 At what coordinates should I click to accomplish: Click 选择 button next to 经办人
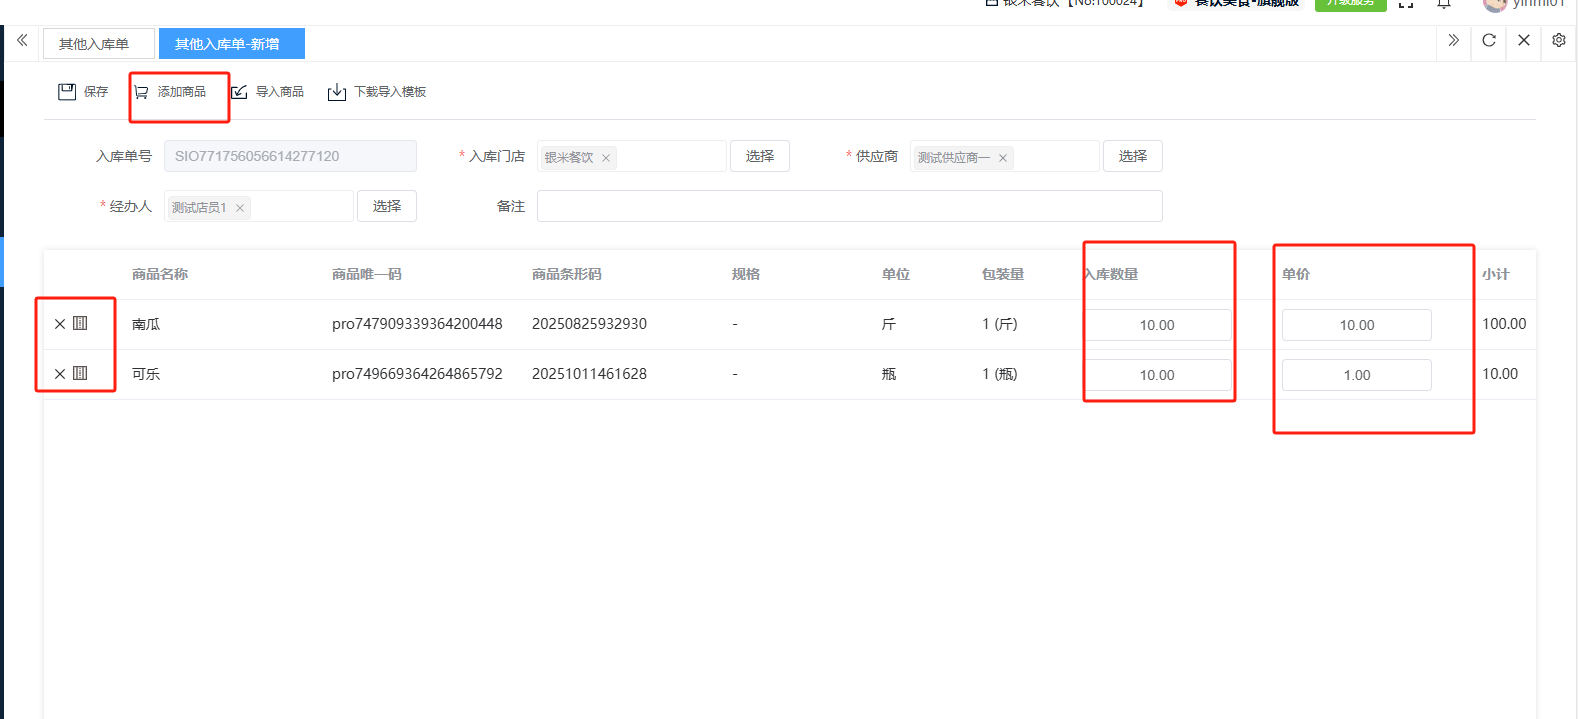tap(387, 206)
